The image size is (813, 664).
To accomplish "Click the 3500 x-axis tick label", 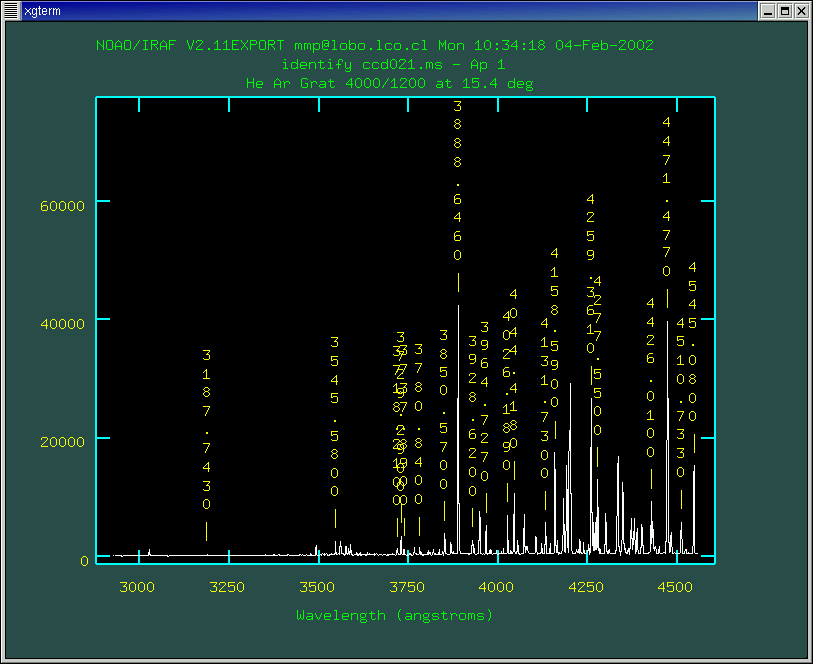I will coord(317,587).
